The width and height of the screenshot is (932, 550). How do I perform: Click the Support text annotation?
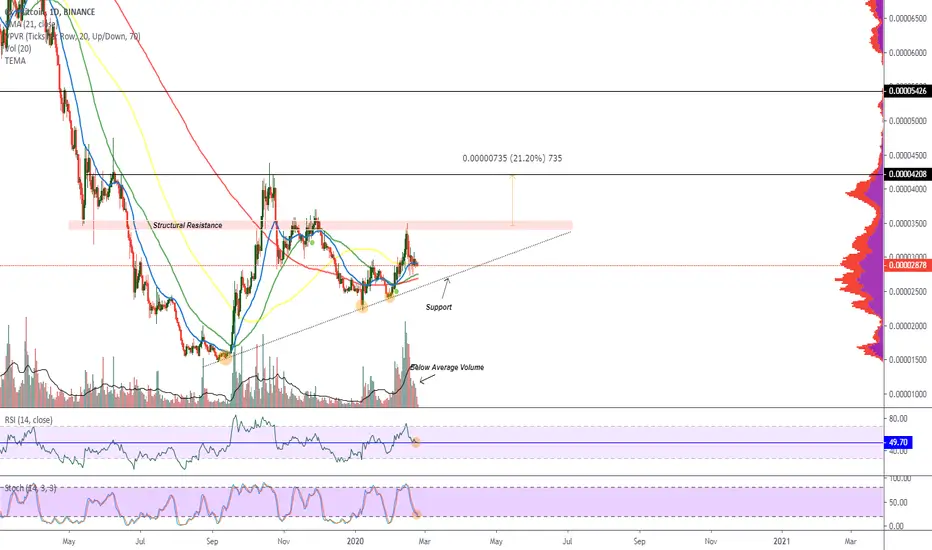[x=439, y=307]
